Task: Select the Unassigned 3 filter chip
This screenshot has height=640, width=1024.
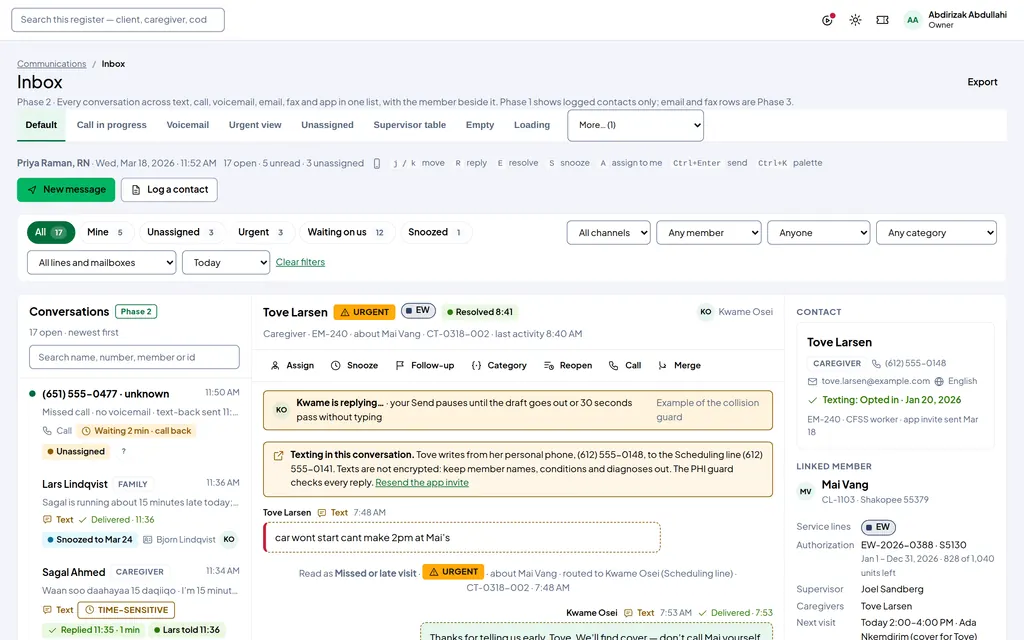Action: coord(181,232)
